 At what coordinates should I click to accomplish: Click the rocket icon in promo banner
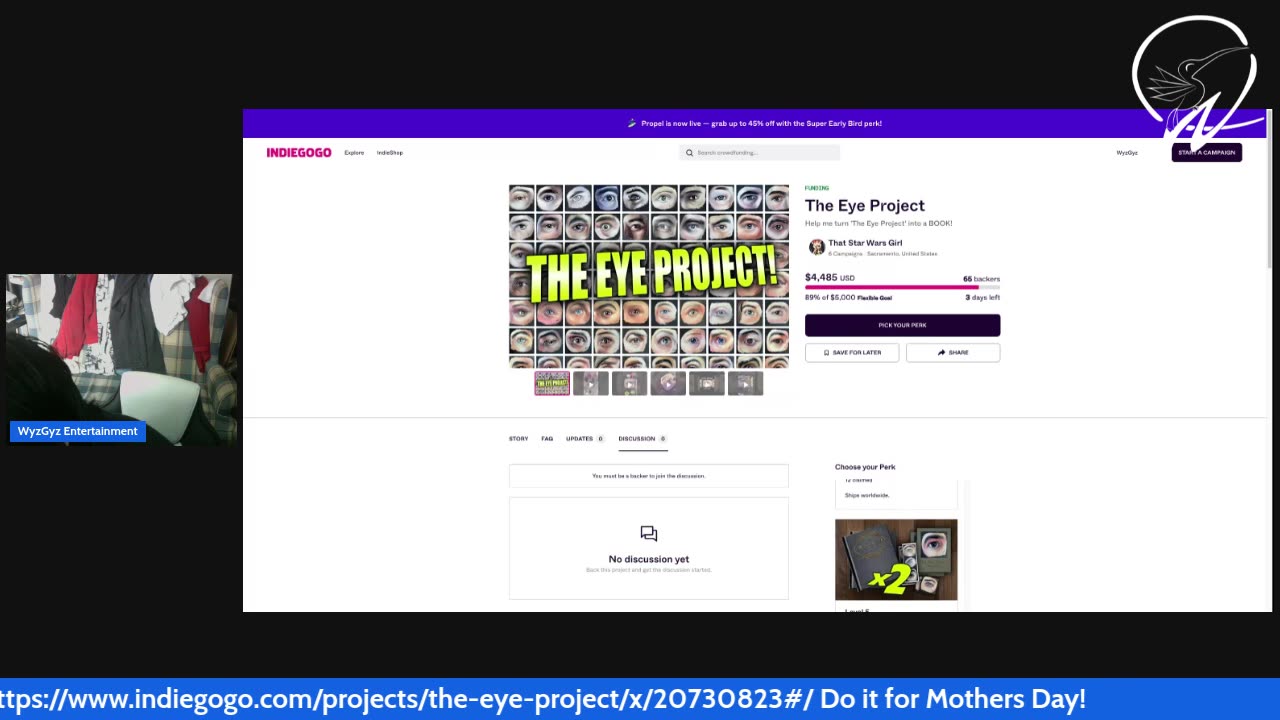coord(632,123)
